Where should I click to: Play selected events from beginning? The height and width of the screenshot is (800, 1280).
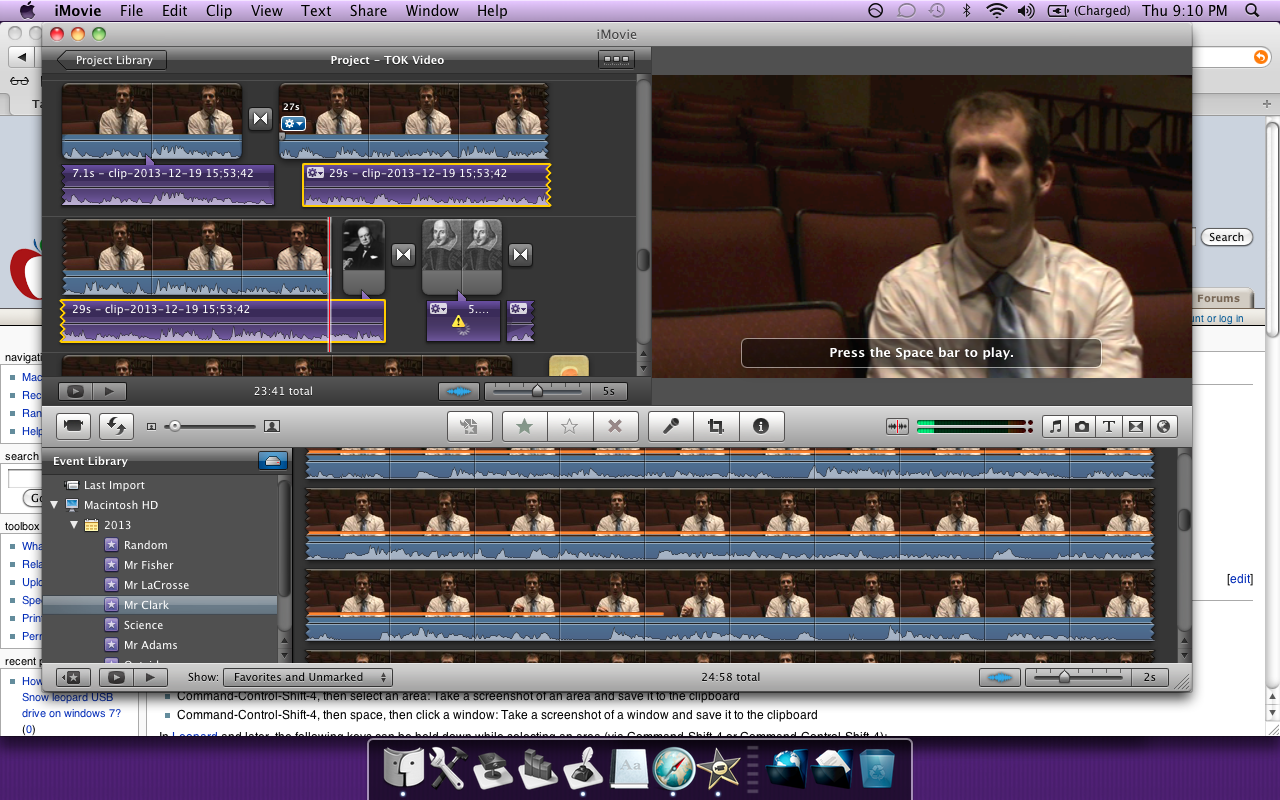[150, 677]
